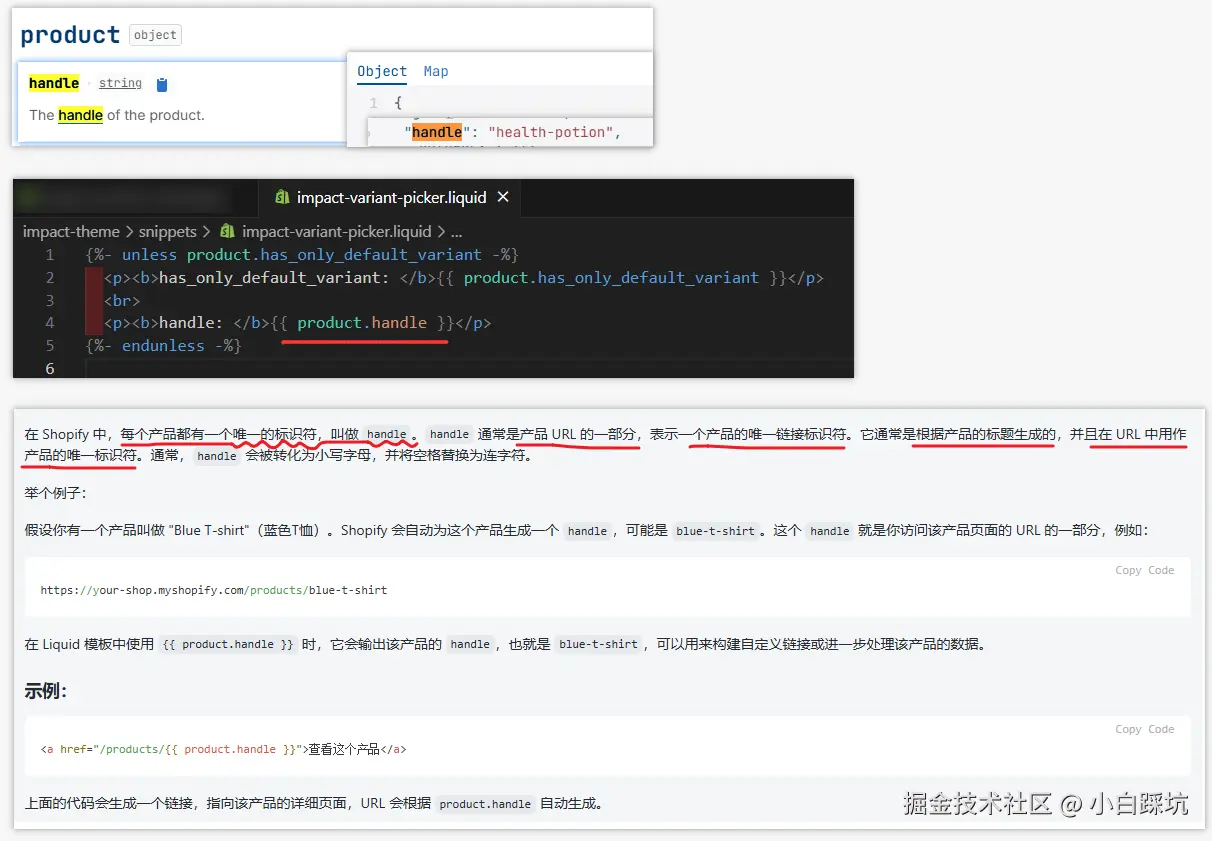
Task: Open impact-variant-picker.liquid breadcrumb entry
Action: (336, 231)
